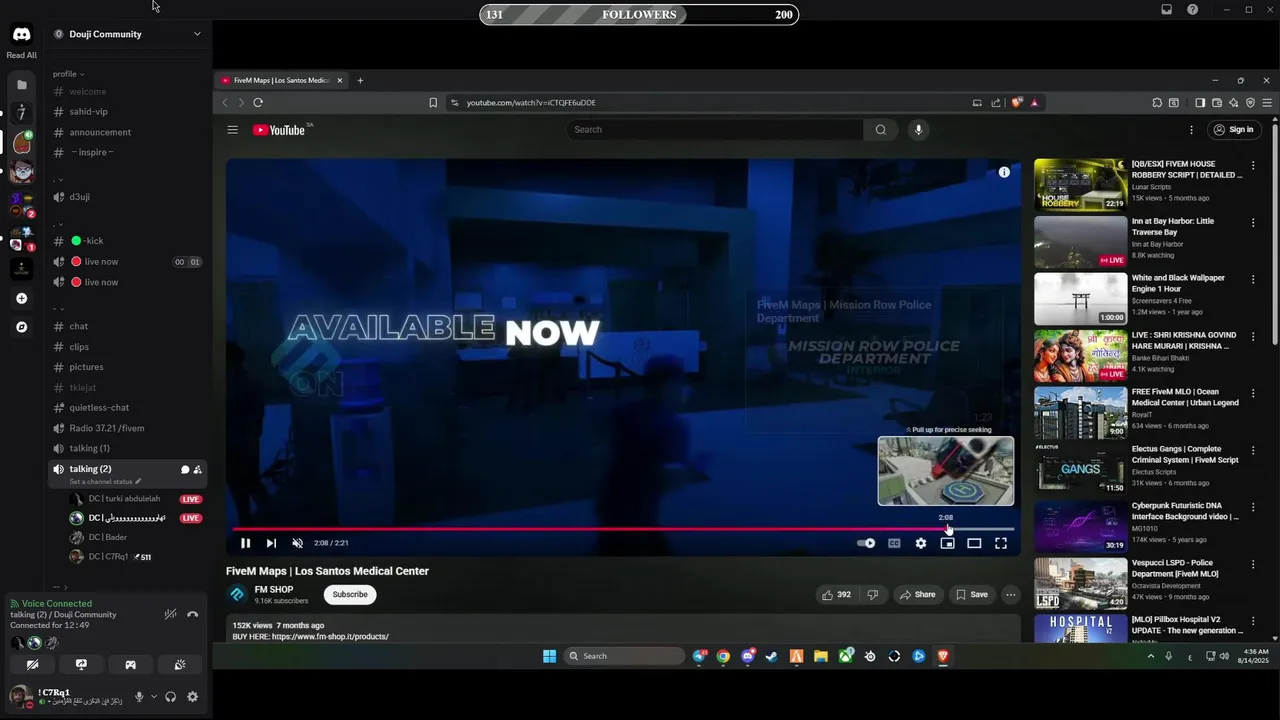
Task: Subscribe to FM SHOP channel
Action: pos(350,594)
